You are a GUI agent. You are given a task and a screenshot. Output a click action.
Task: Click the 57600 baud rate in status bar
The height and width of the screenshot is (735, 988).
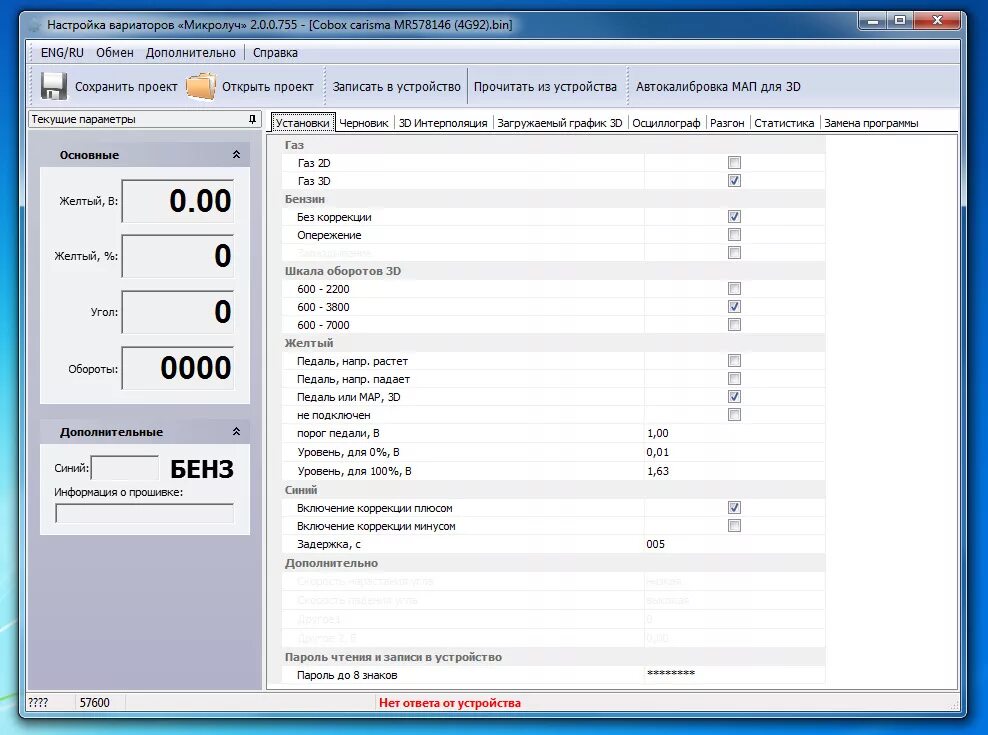tap(95, 702)
